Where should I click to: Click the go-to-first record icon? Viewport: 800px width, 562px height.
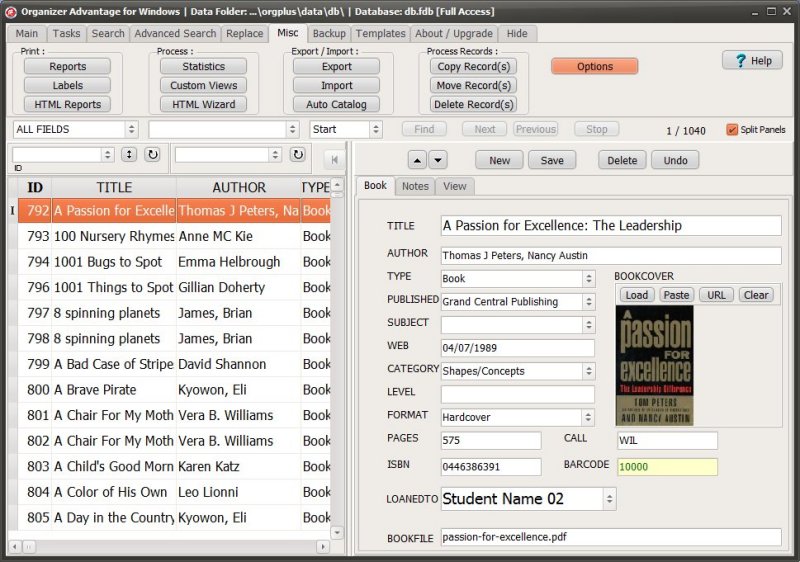(x=334, y=160)
